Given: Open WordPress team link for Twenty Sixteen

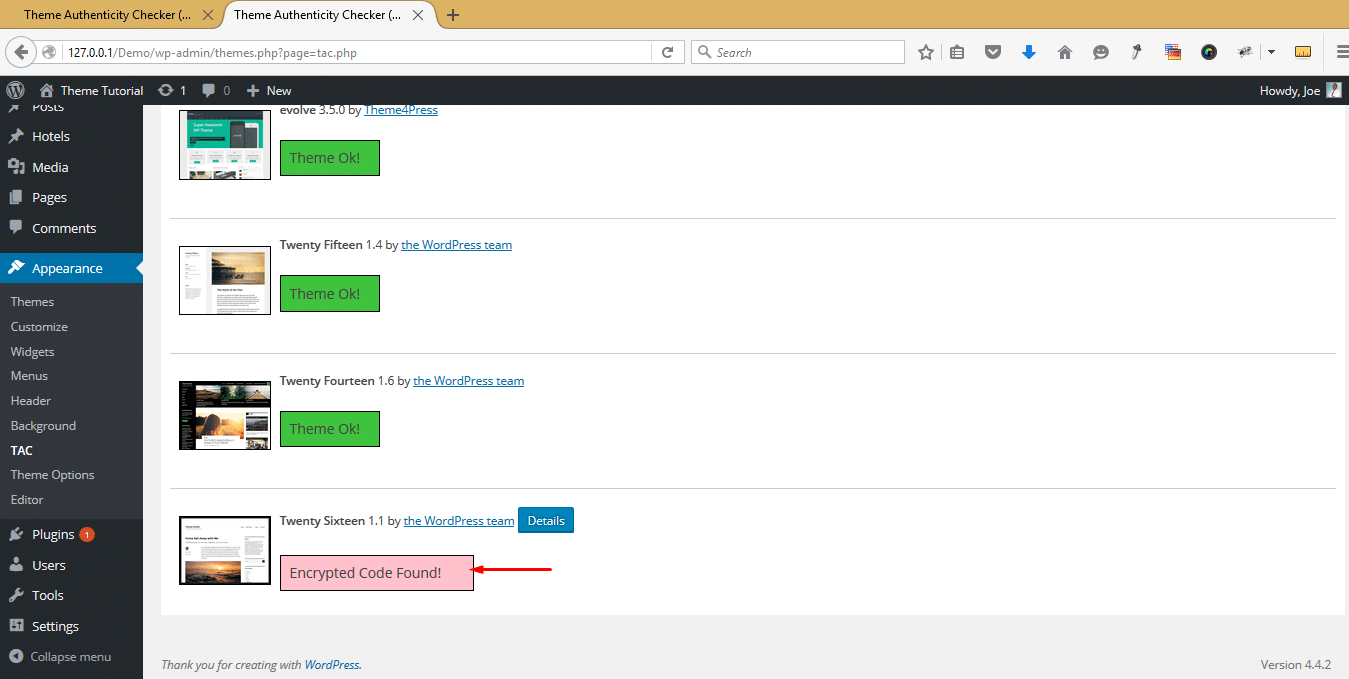Looking at the screenshot, I should 459,521.
